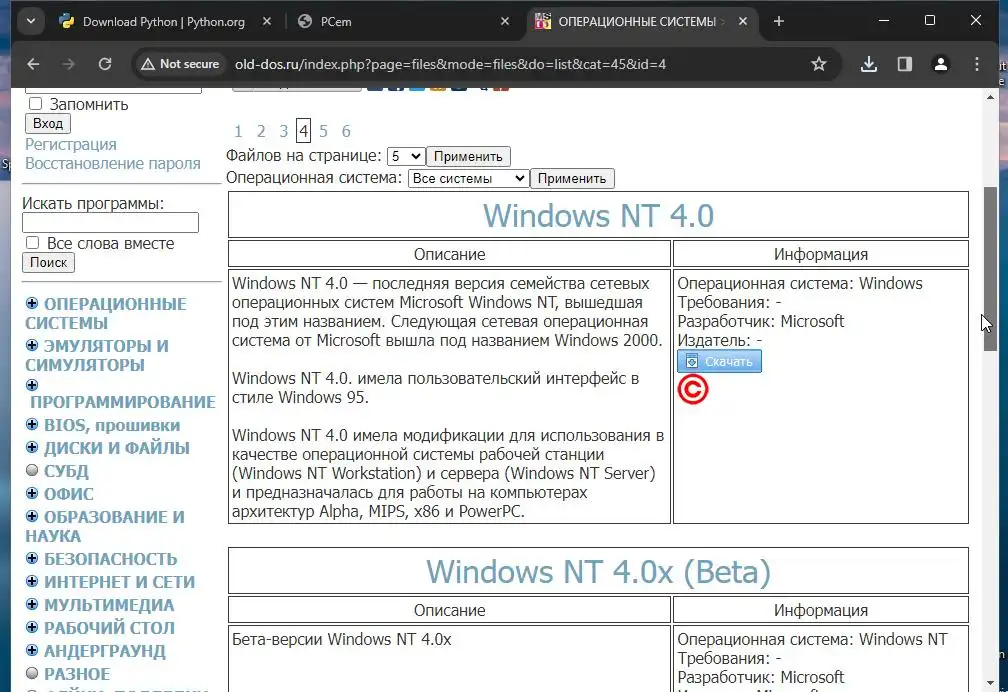Screen dimensions: 1008x692
Task: Open the Регистрация link
Action: pos(71,145)
